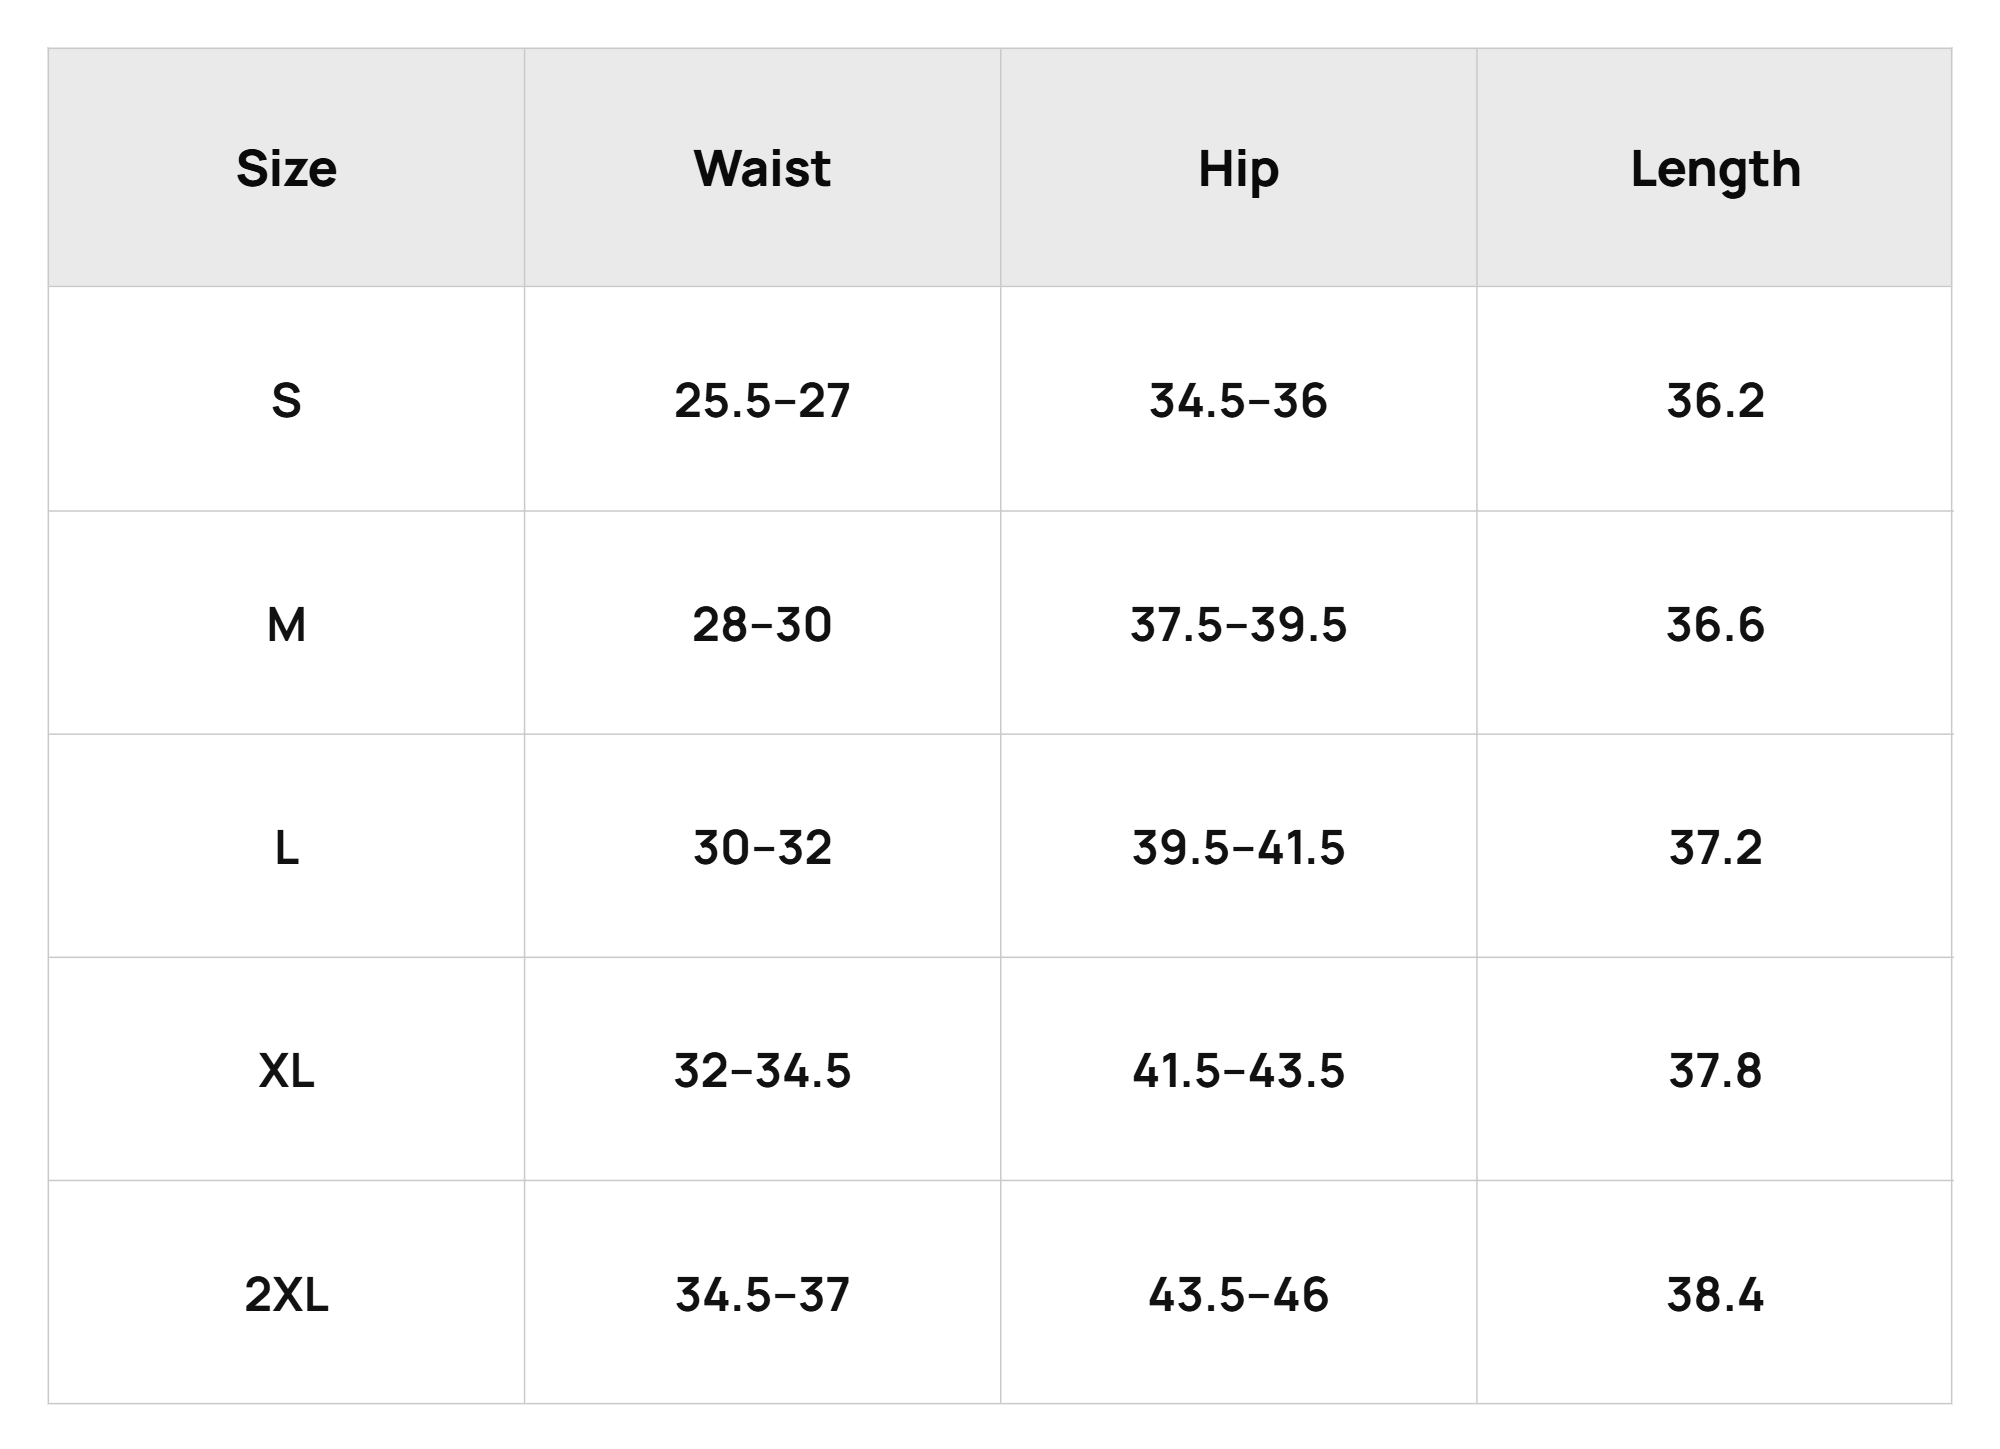Click waist value 25.5–27
The image size is (2000, 1449).
(762, 401)
